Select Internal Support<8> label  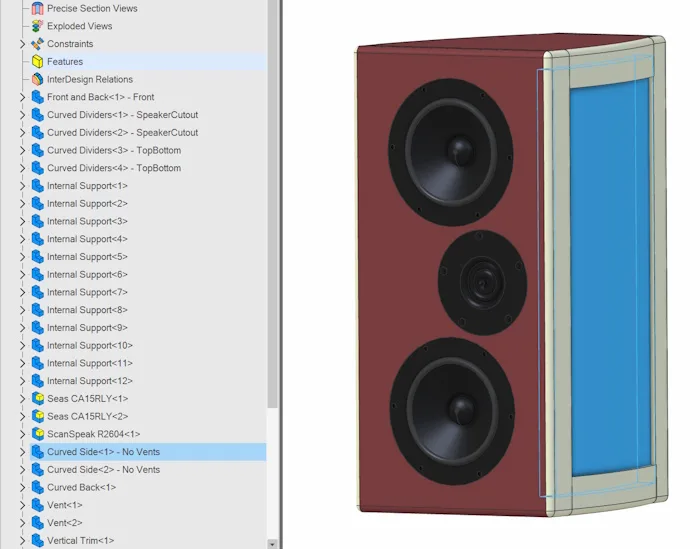pos(88,310)
